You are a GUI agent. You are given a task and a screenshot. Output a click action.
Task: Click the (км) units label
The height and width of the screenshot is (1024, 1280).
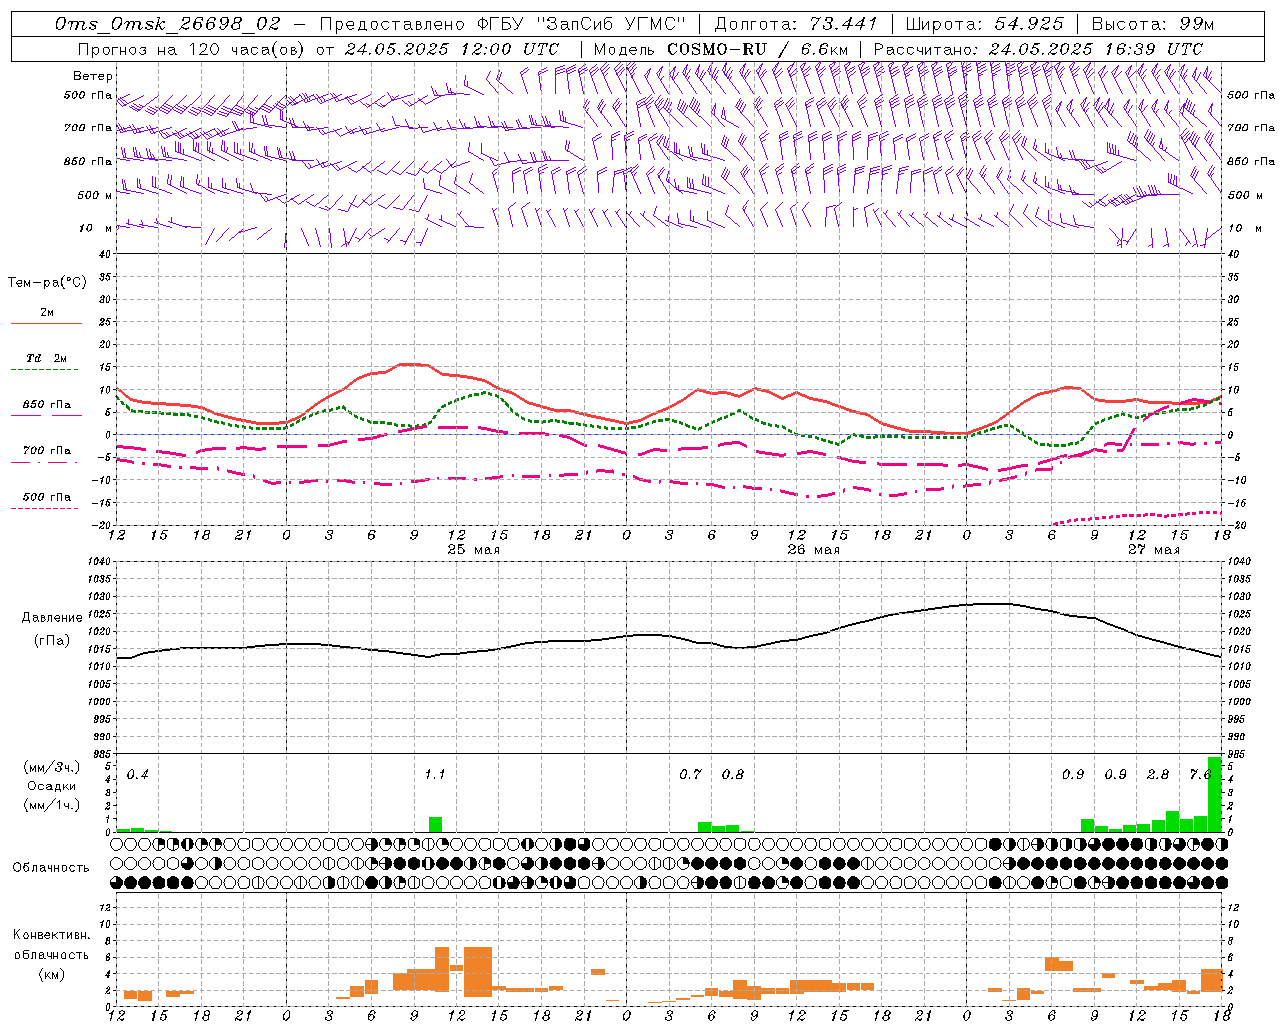tap(51, 974)
